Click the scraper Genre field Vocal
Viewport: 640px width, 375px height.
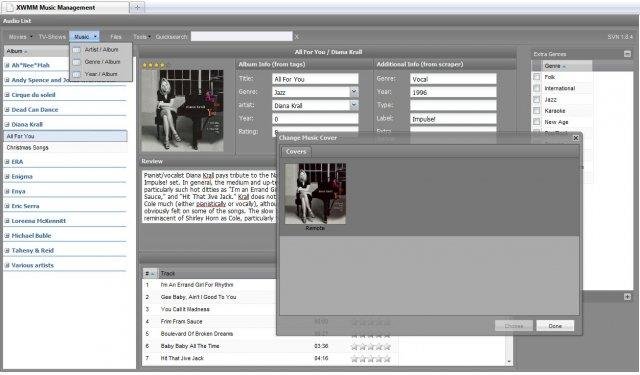[453, 79]
